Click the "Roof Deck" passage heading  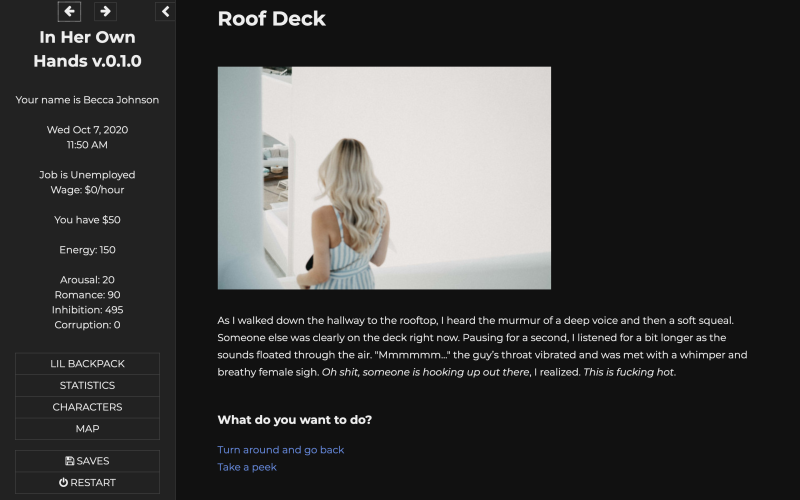coord(271,19)
